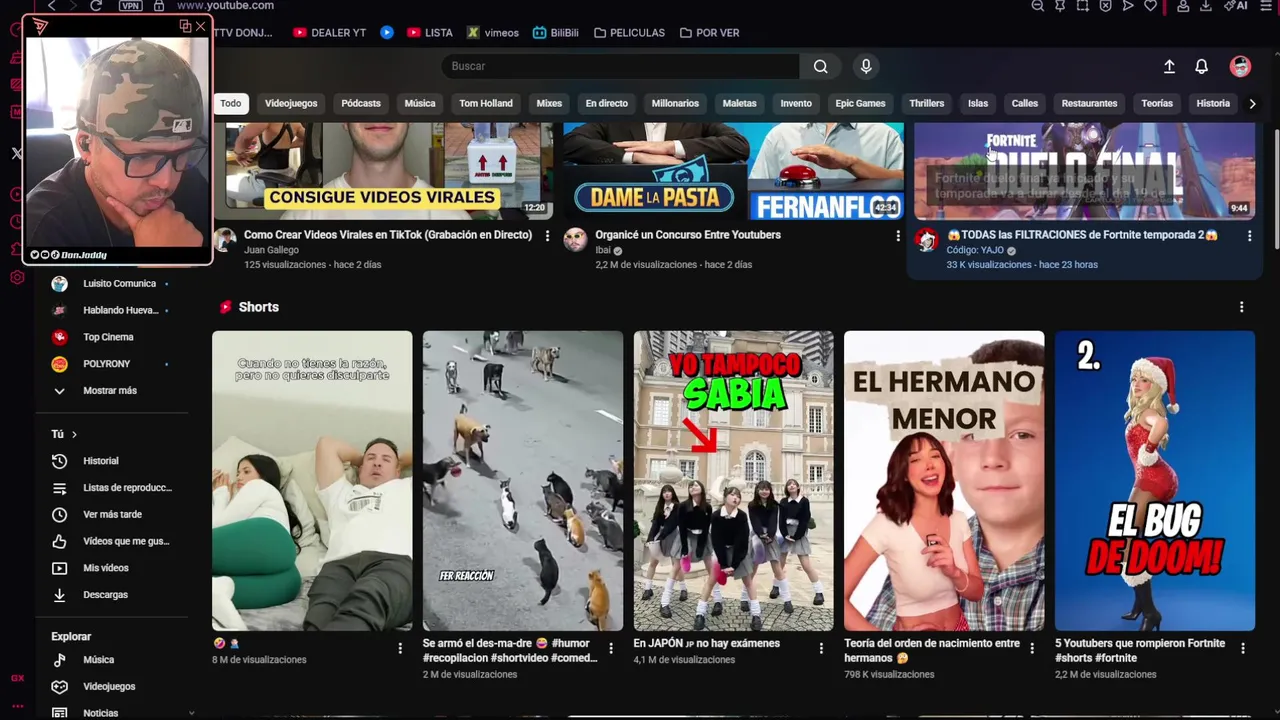Open the DEALER YT bookmark

[330, 32]
